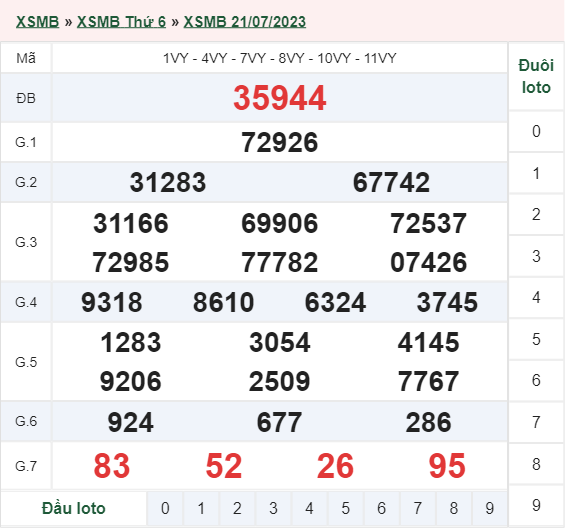The image size is (565, 528).
Task: Click the G.3 number 72985
Action: tap(131, 262)
